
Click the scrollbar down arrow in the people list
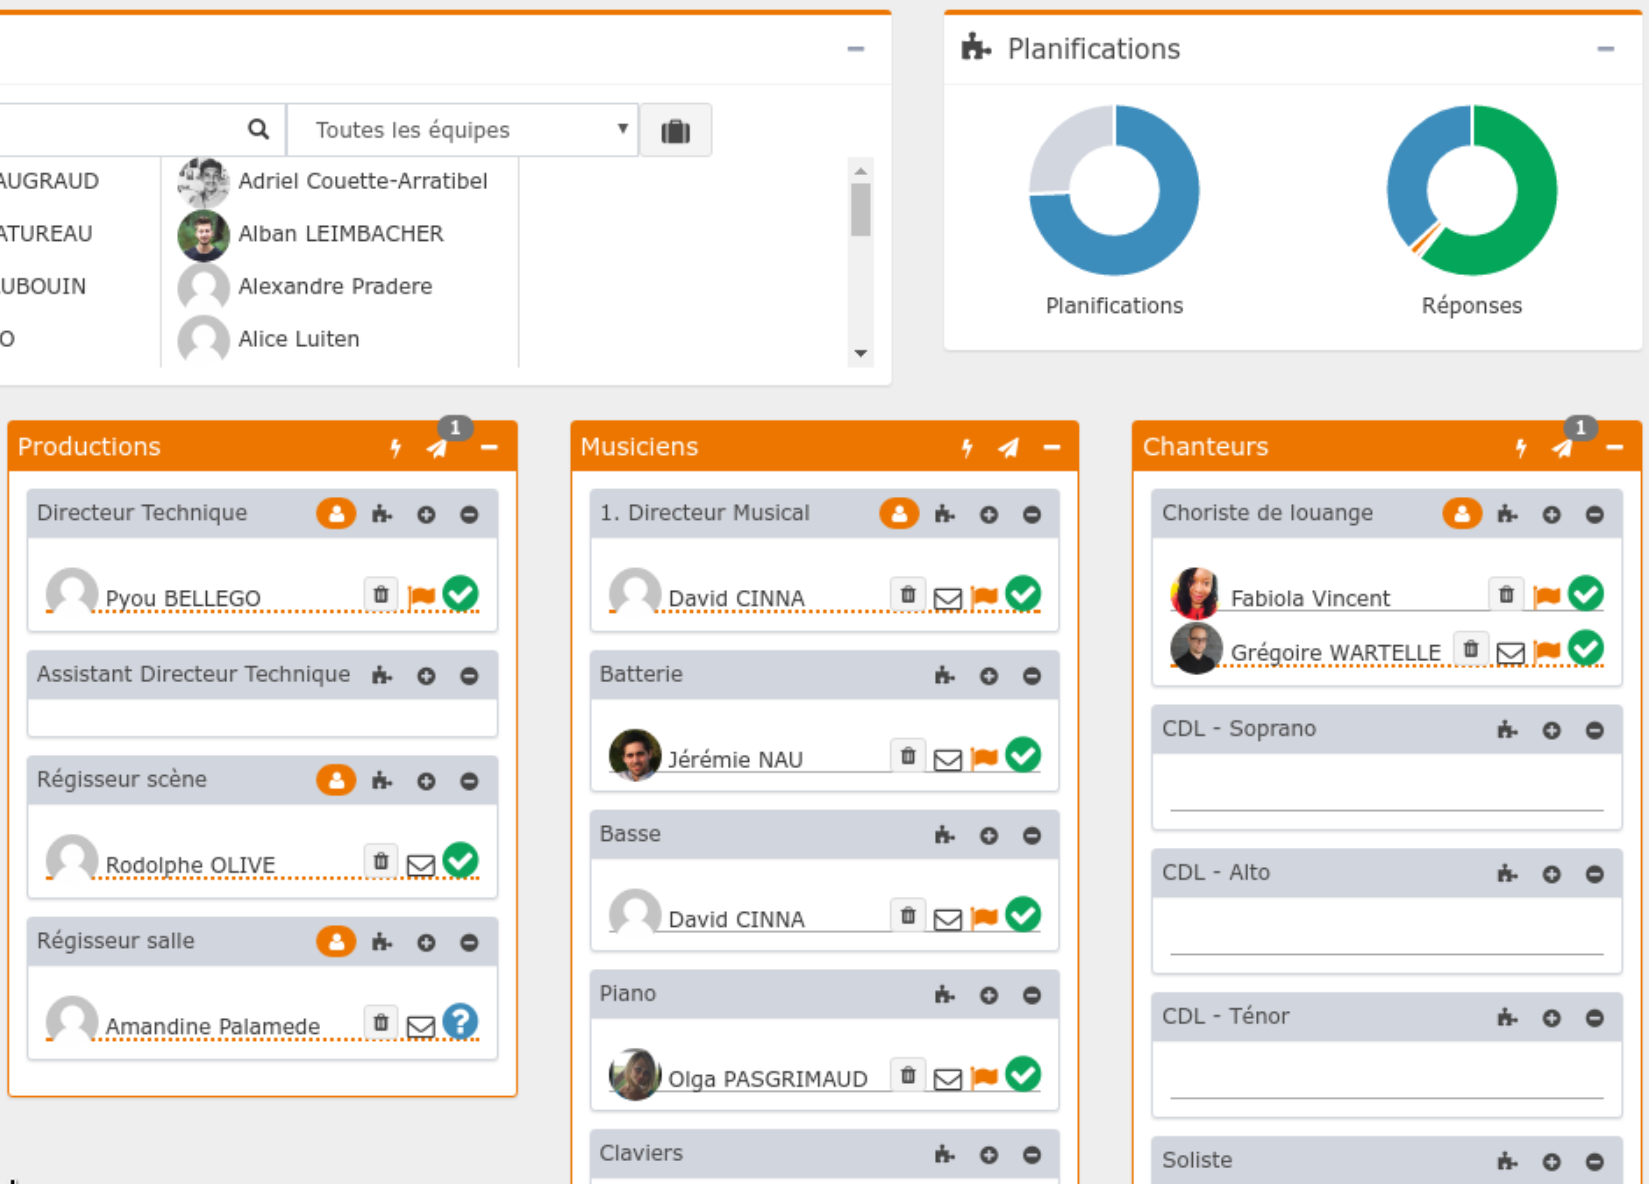[x=859, y=353]
